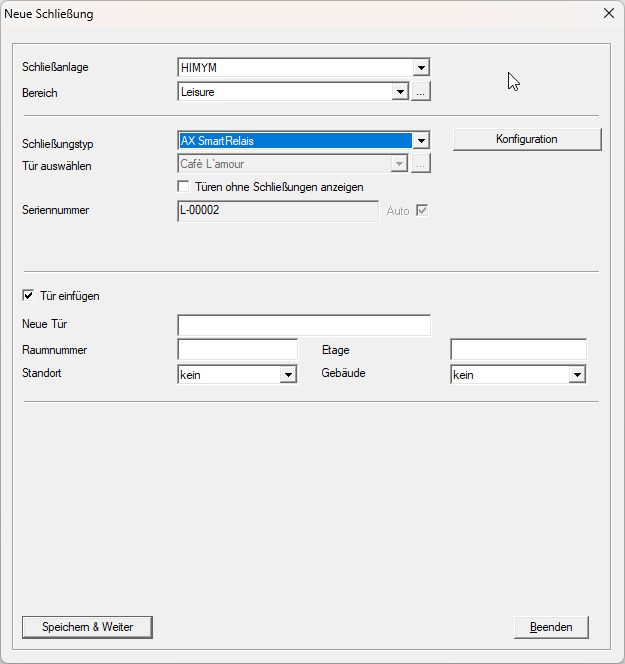Screen dimensions: 625x664
Task: Toggle the Auto checkbox next to Seriennummer
Action: tap(422, 211)
